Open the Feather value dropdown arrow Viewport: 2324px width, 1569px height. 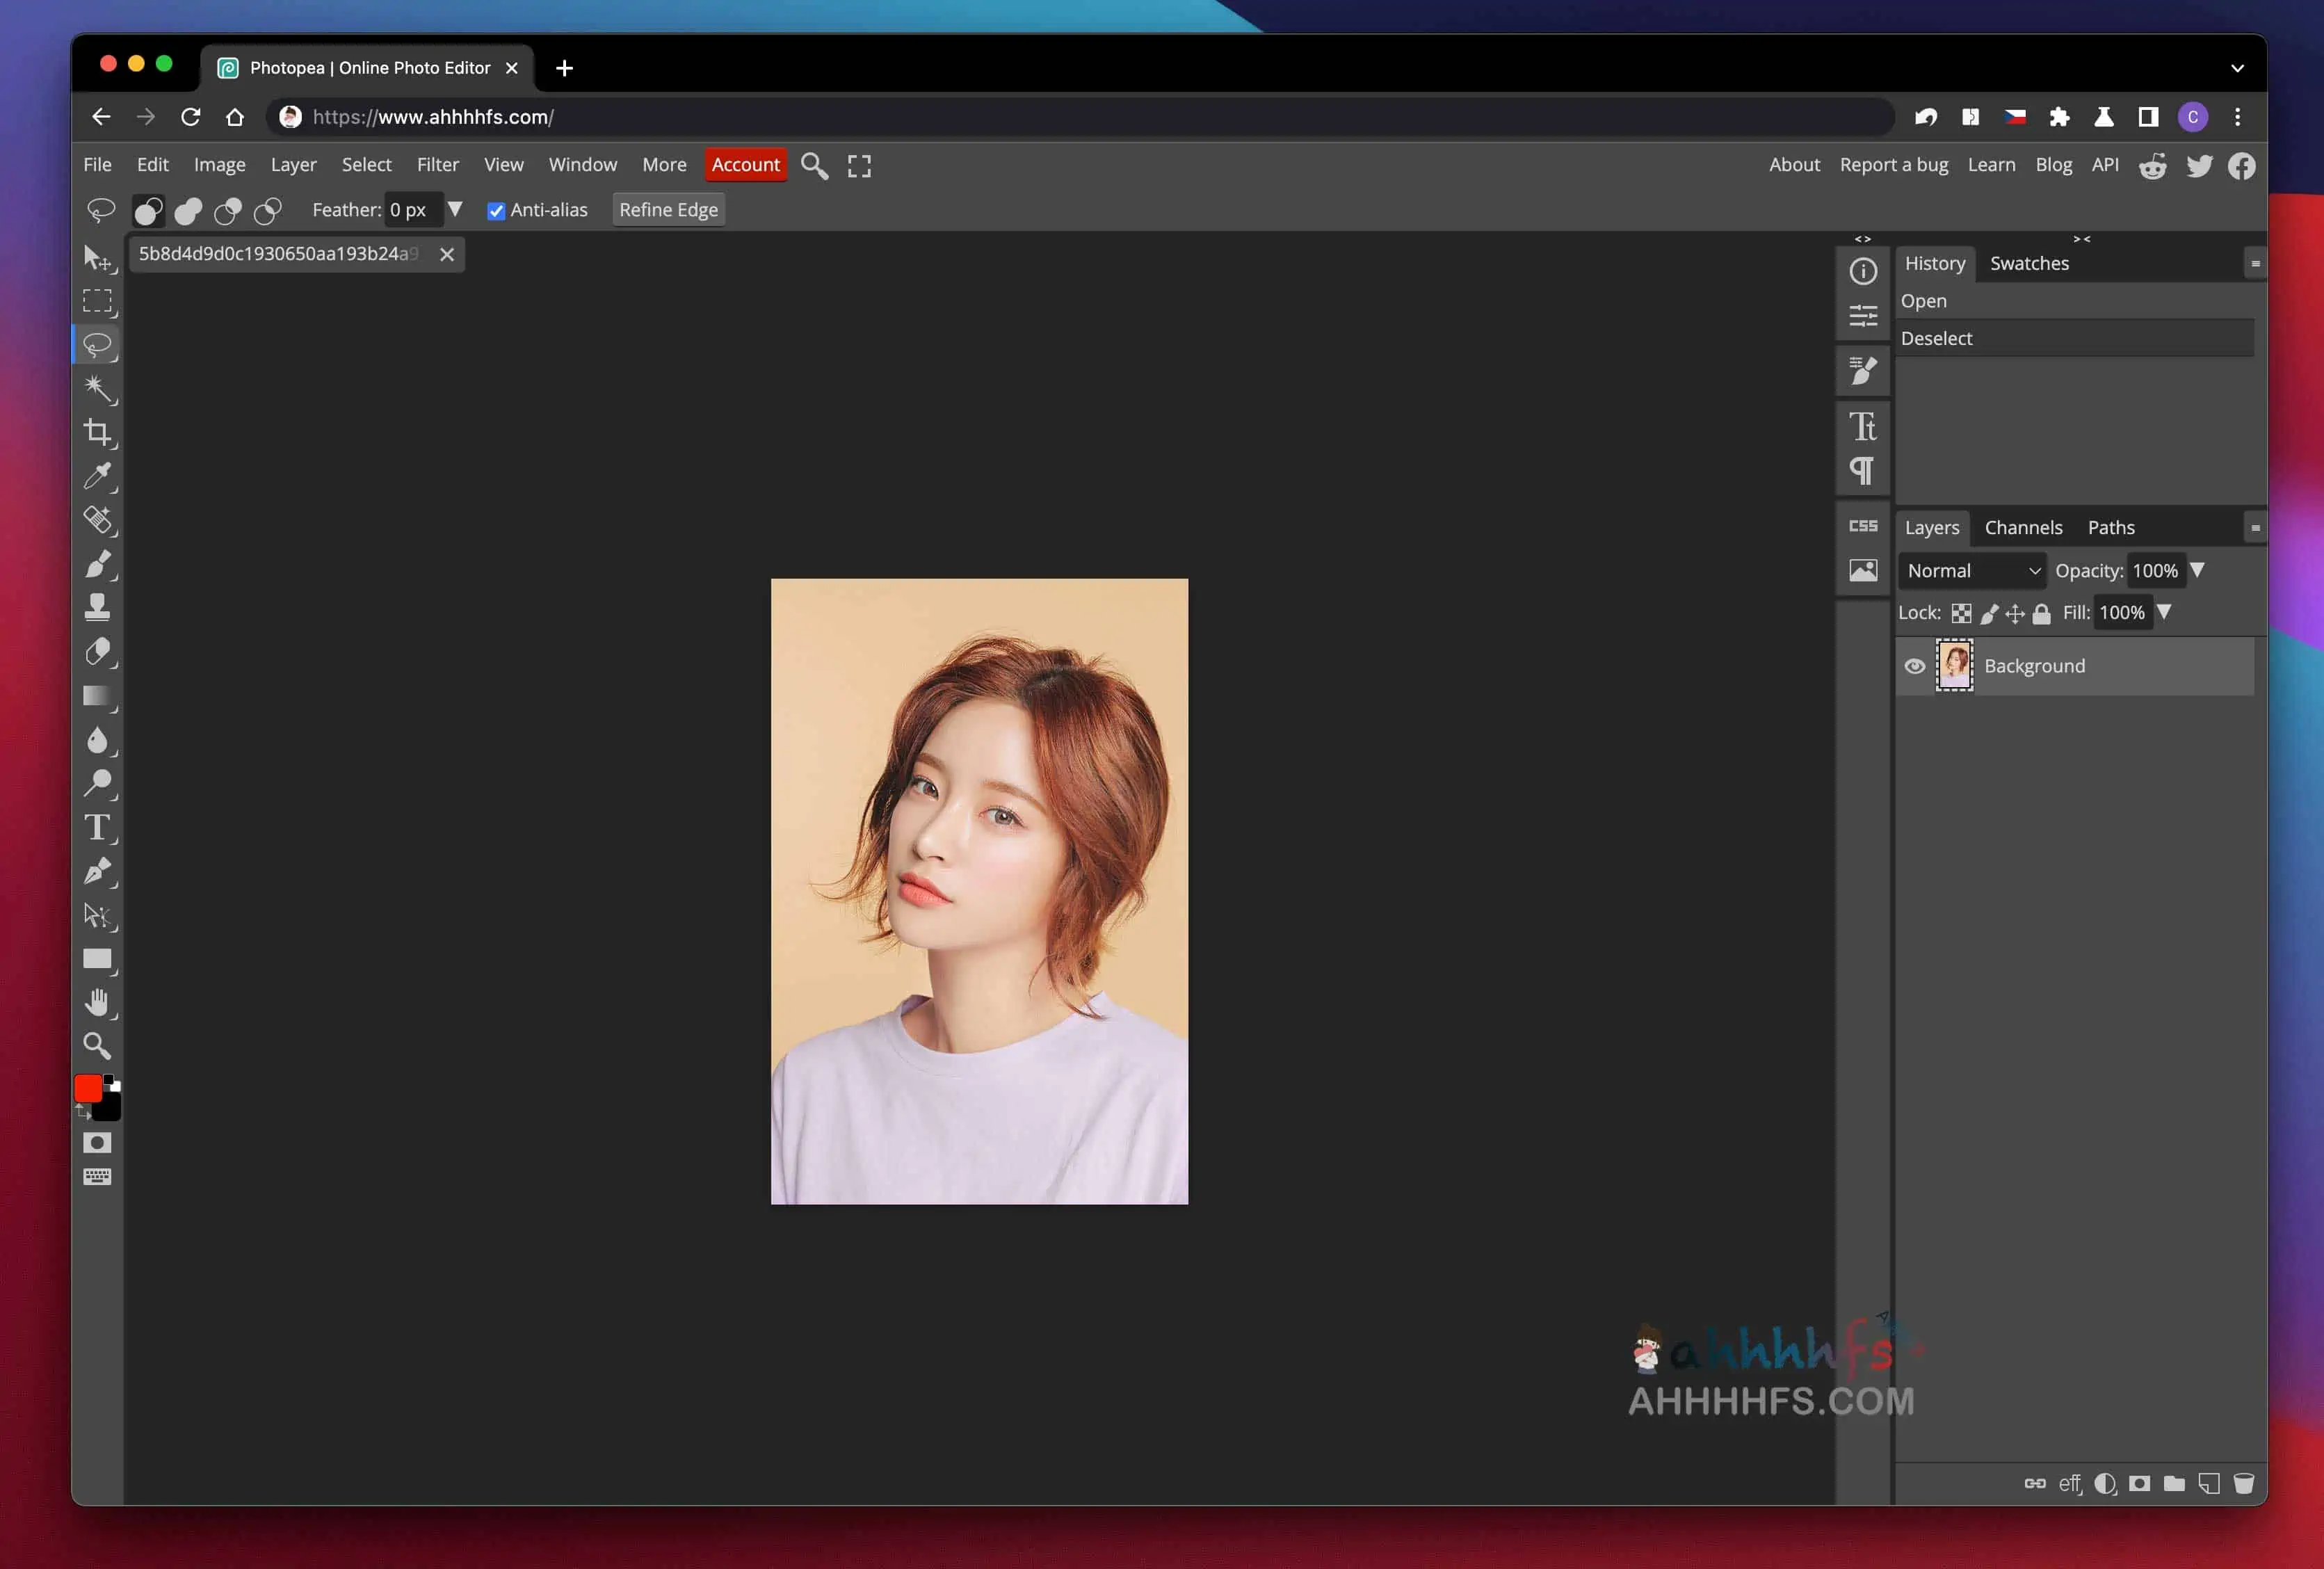[456, 210]
